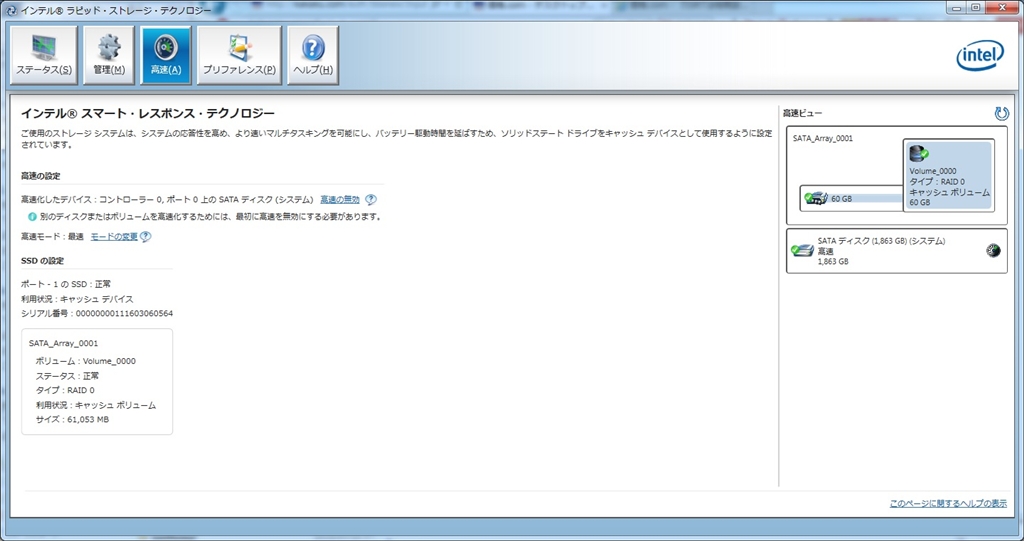Open the ステータス(S) status tab
This screenshot has width=1024, height=541.
point(44,56)
